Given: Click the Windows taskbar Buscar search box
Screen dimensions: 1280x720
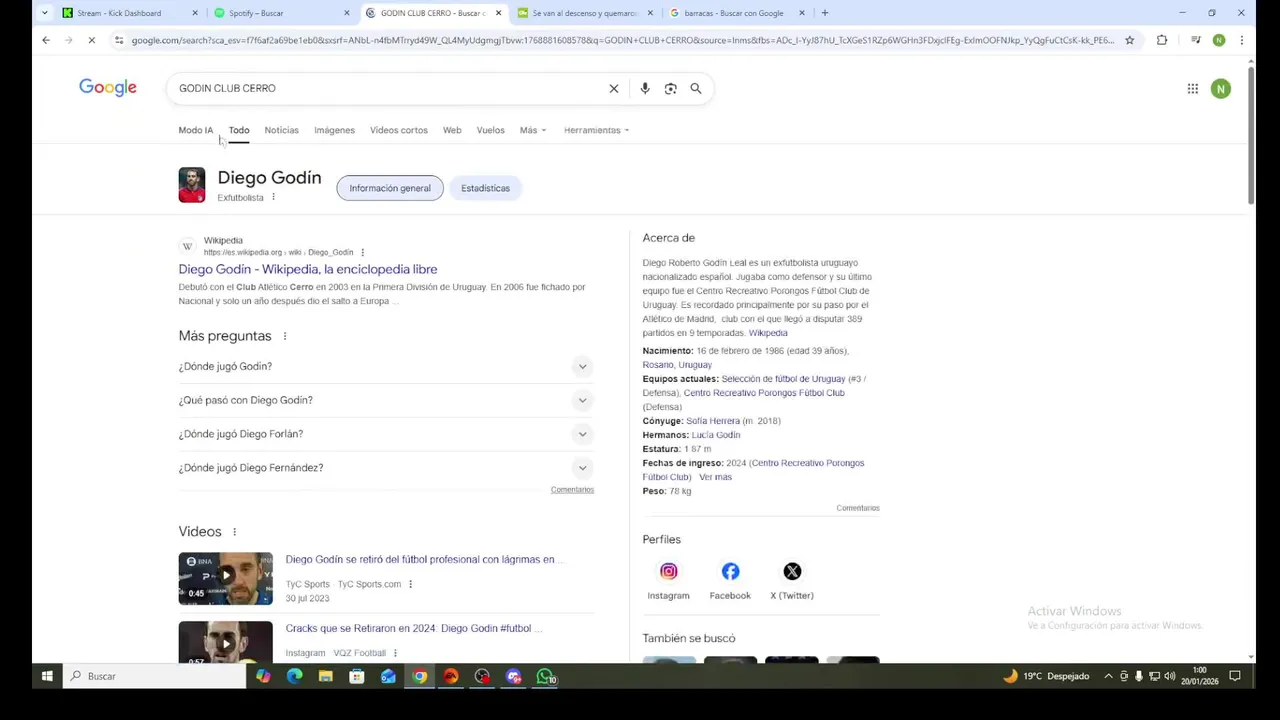Looking at the screenshot, I should point(155,676).
